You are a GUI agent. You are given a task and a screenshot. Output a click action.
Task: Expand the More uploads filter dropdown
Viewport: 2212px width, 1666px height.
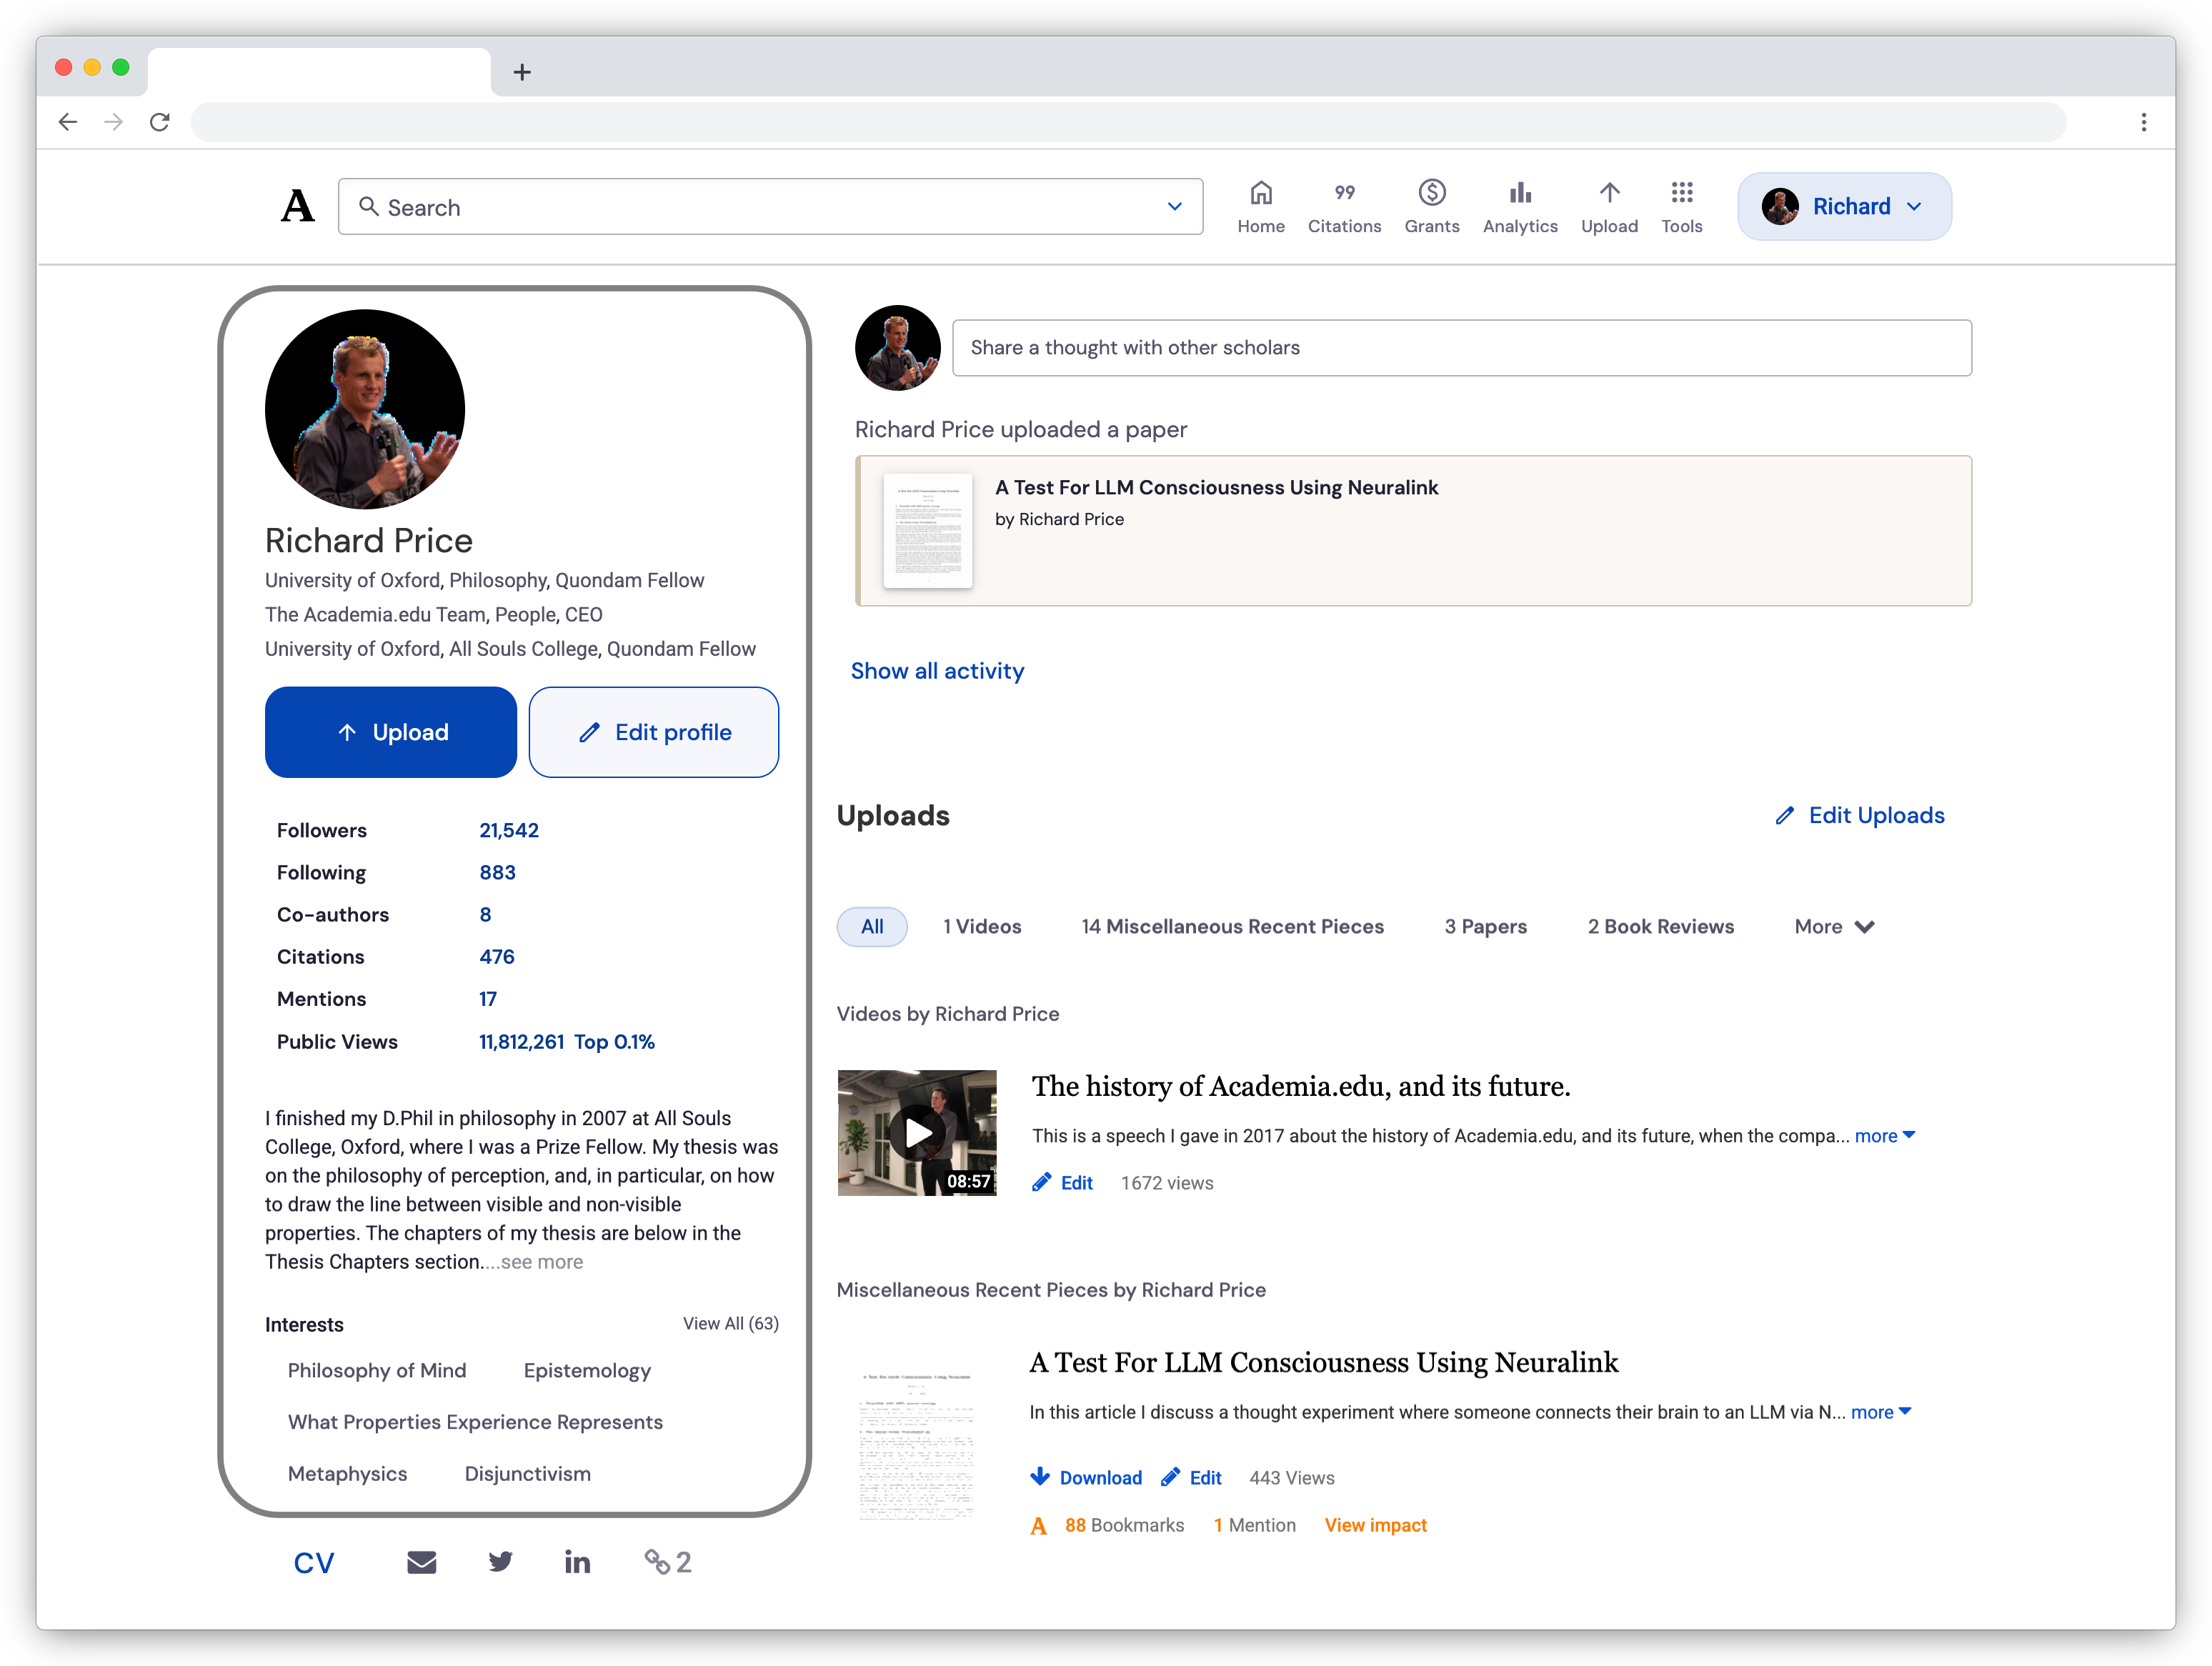(x=1834, y=927)
